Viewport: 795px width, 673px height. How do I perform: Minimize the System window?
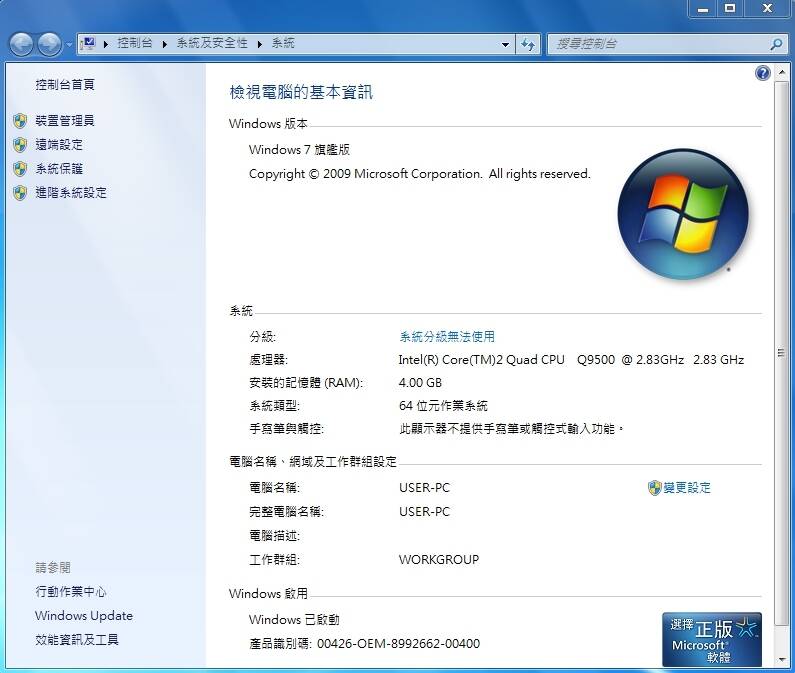pos(703,9)
